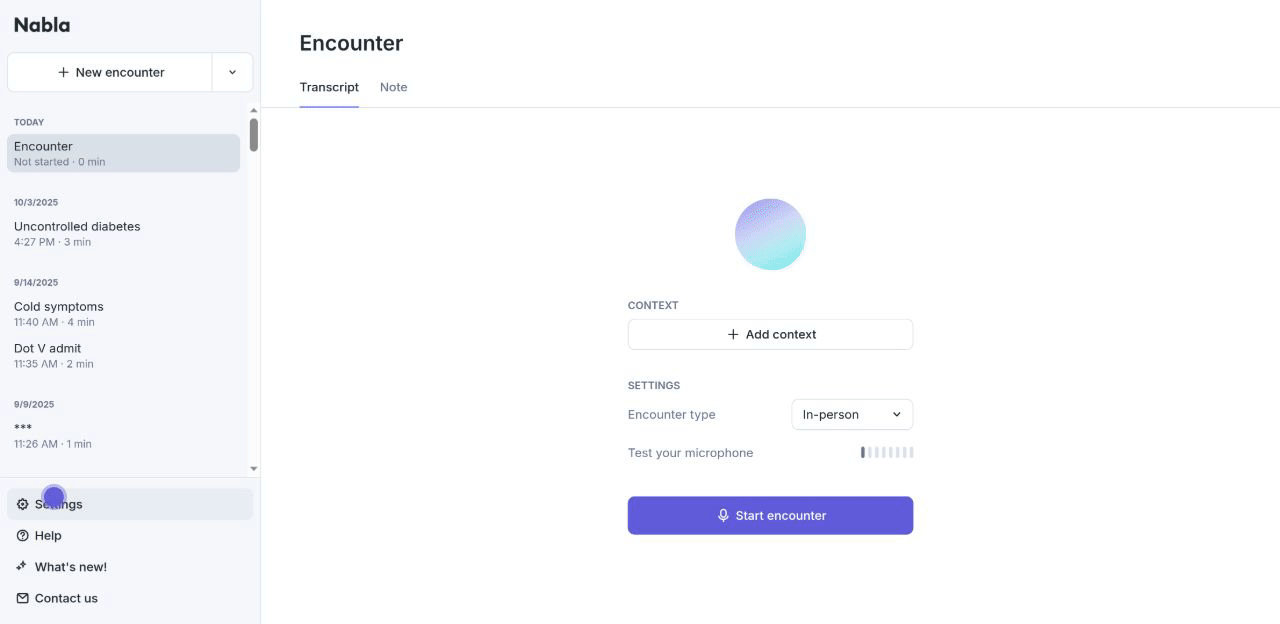This screenshot has height=624, width=1280.
Task: Open the Uncontrolled diabetes encounter
Action: pyautogui.click(x=77, y=233)
